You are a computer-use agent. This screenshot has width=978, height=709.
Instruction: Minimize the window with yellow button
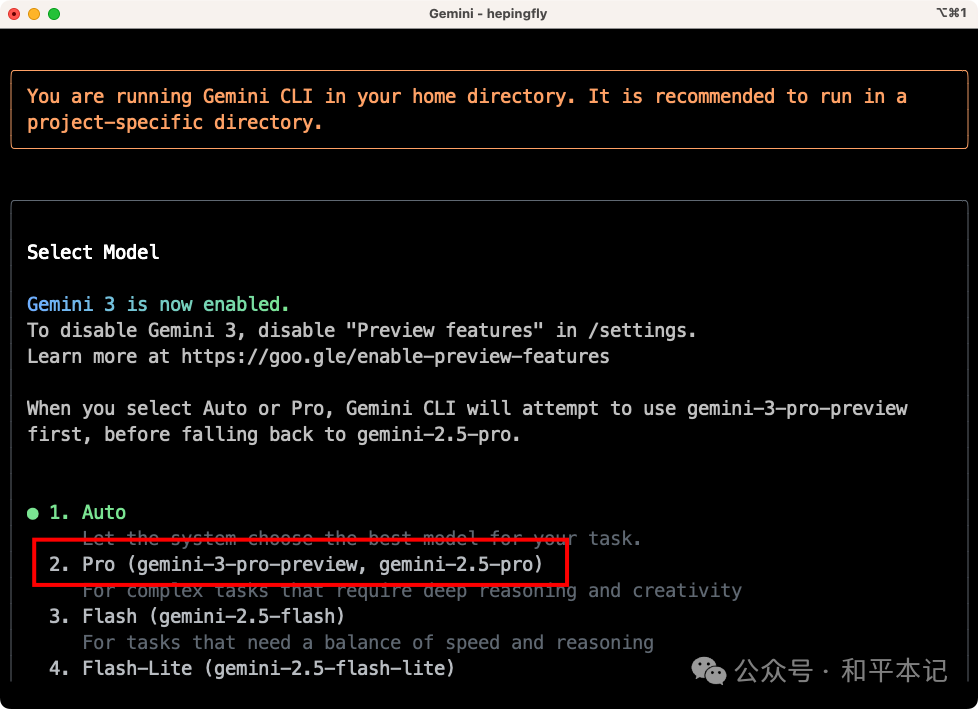click(34, 14)
